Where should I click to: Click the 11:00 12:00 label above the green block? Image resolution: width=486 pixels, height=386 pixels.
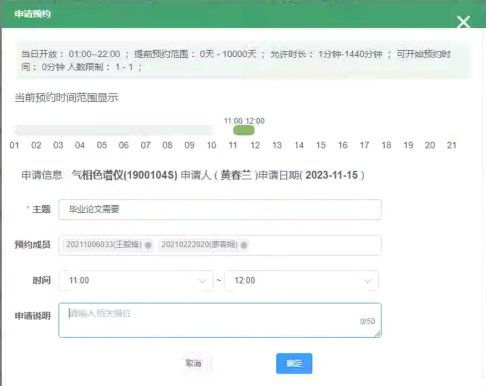[x=244, y=121]
